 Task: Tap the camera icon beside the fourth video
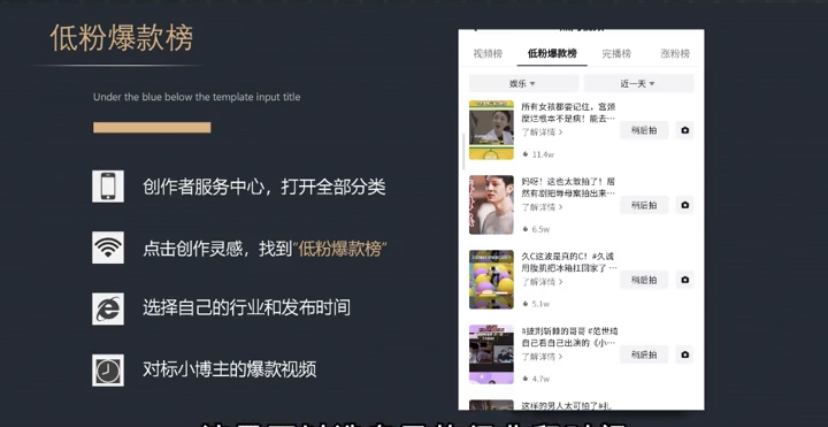[684, 354]
